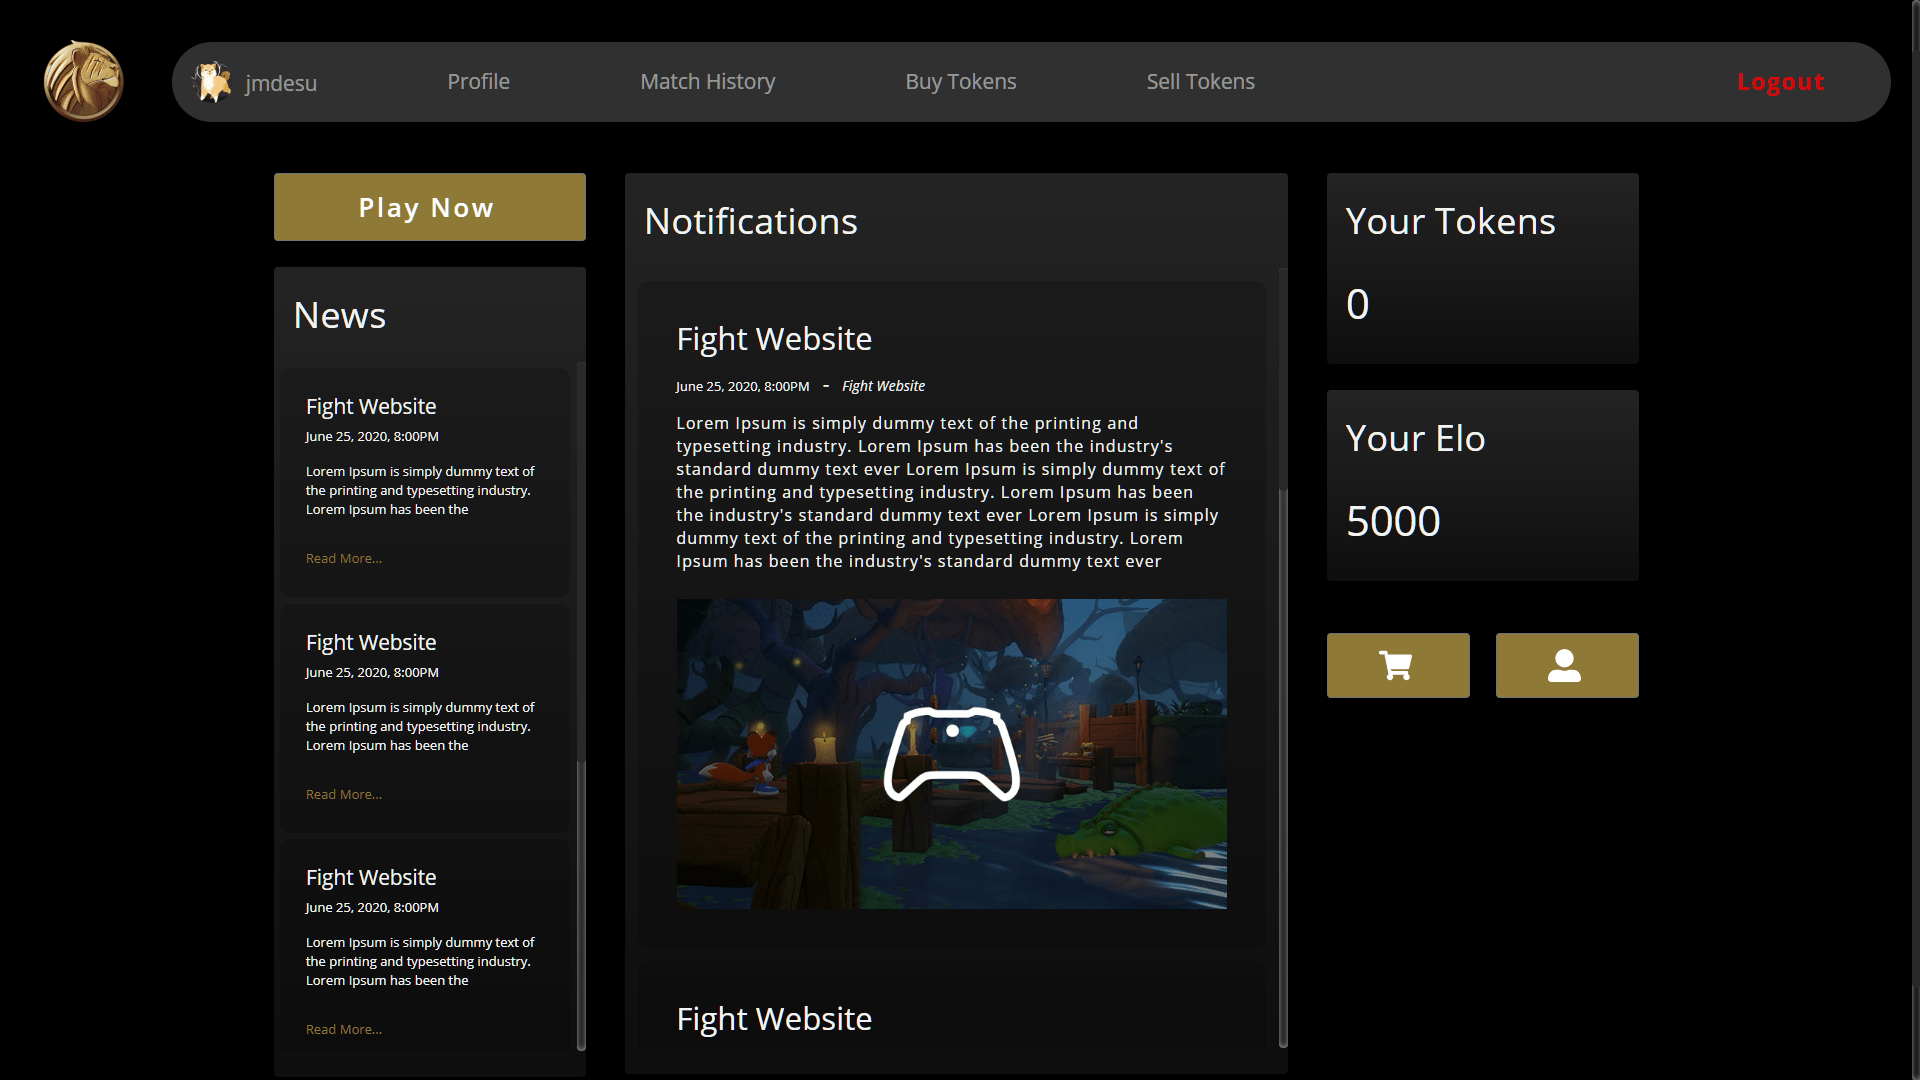Open third news card title Fight Website
Image resolution: width=1920 pixels, height=1080 pixels.
371,877
